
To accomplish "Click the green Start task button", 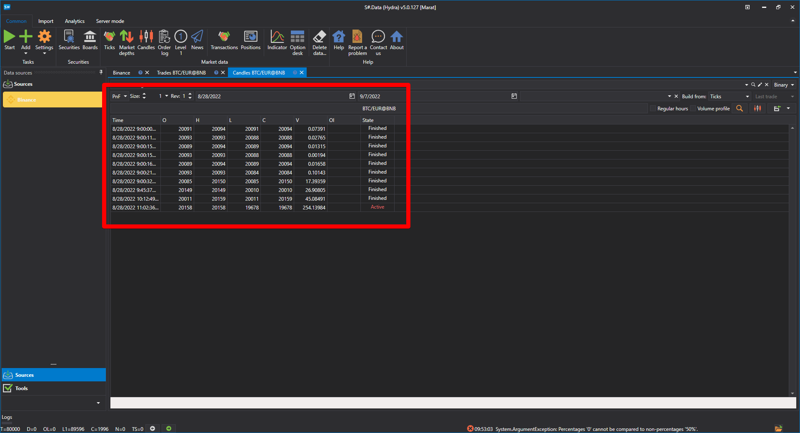I will point(9,38).
